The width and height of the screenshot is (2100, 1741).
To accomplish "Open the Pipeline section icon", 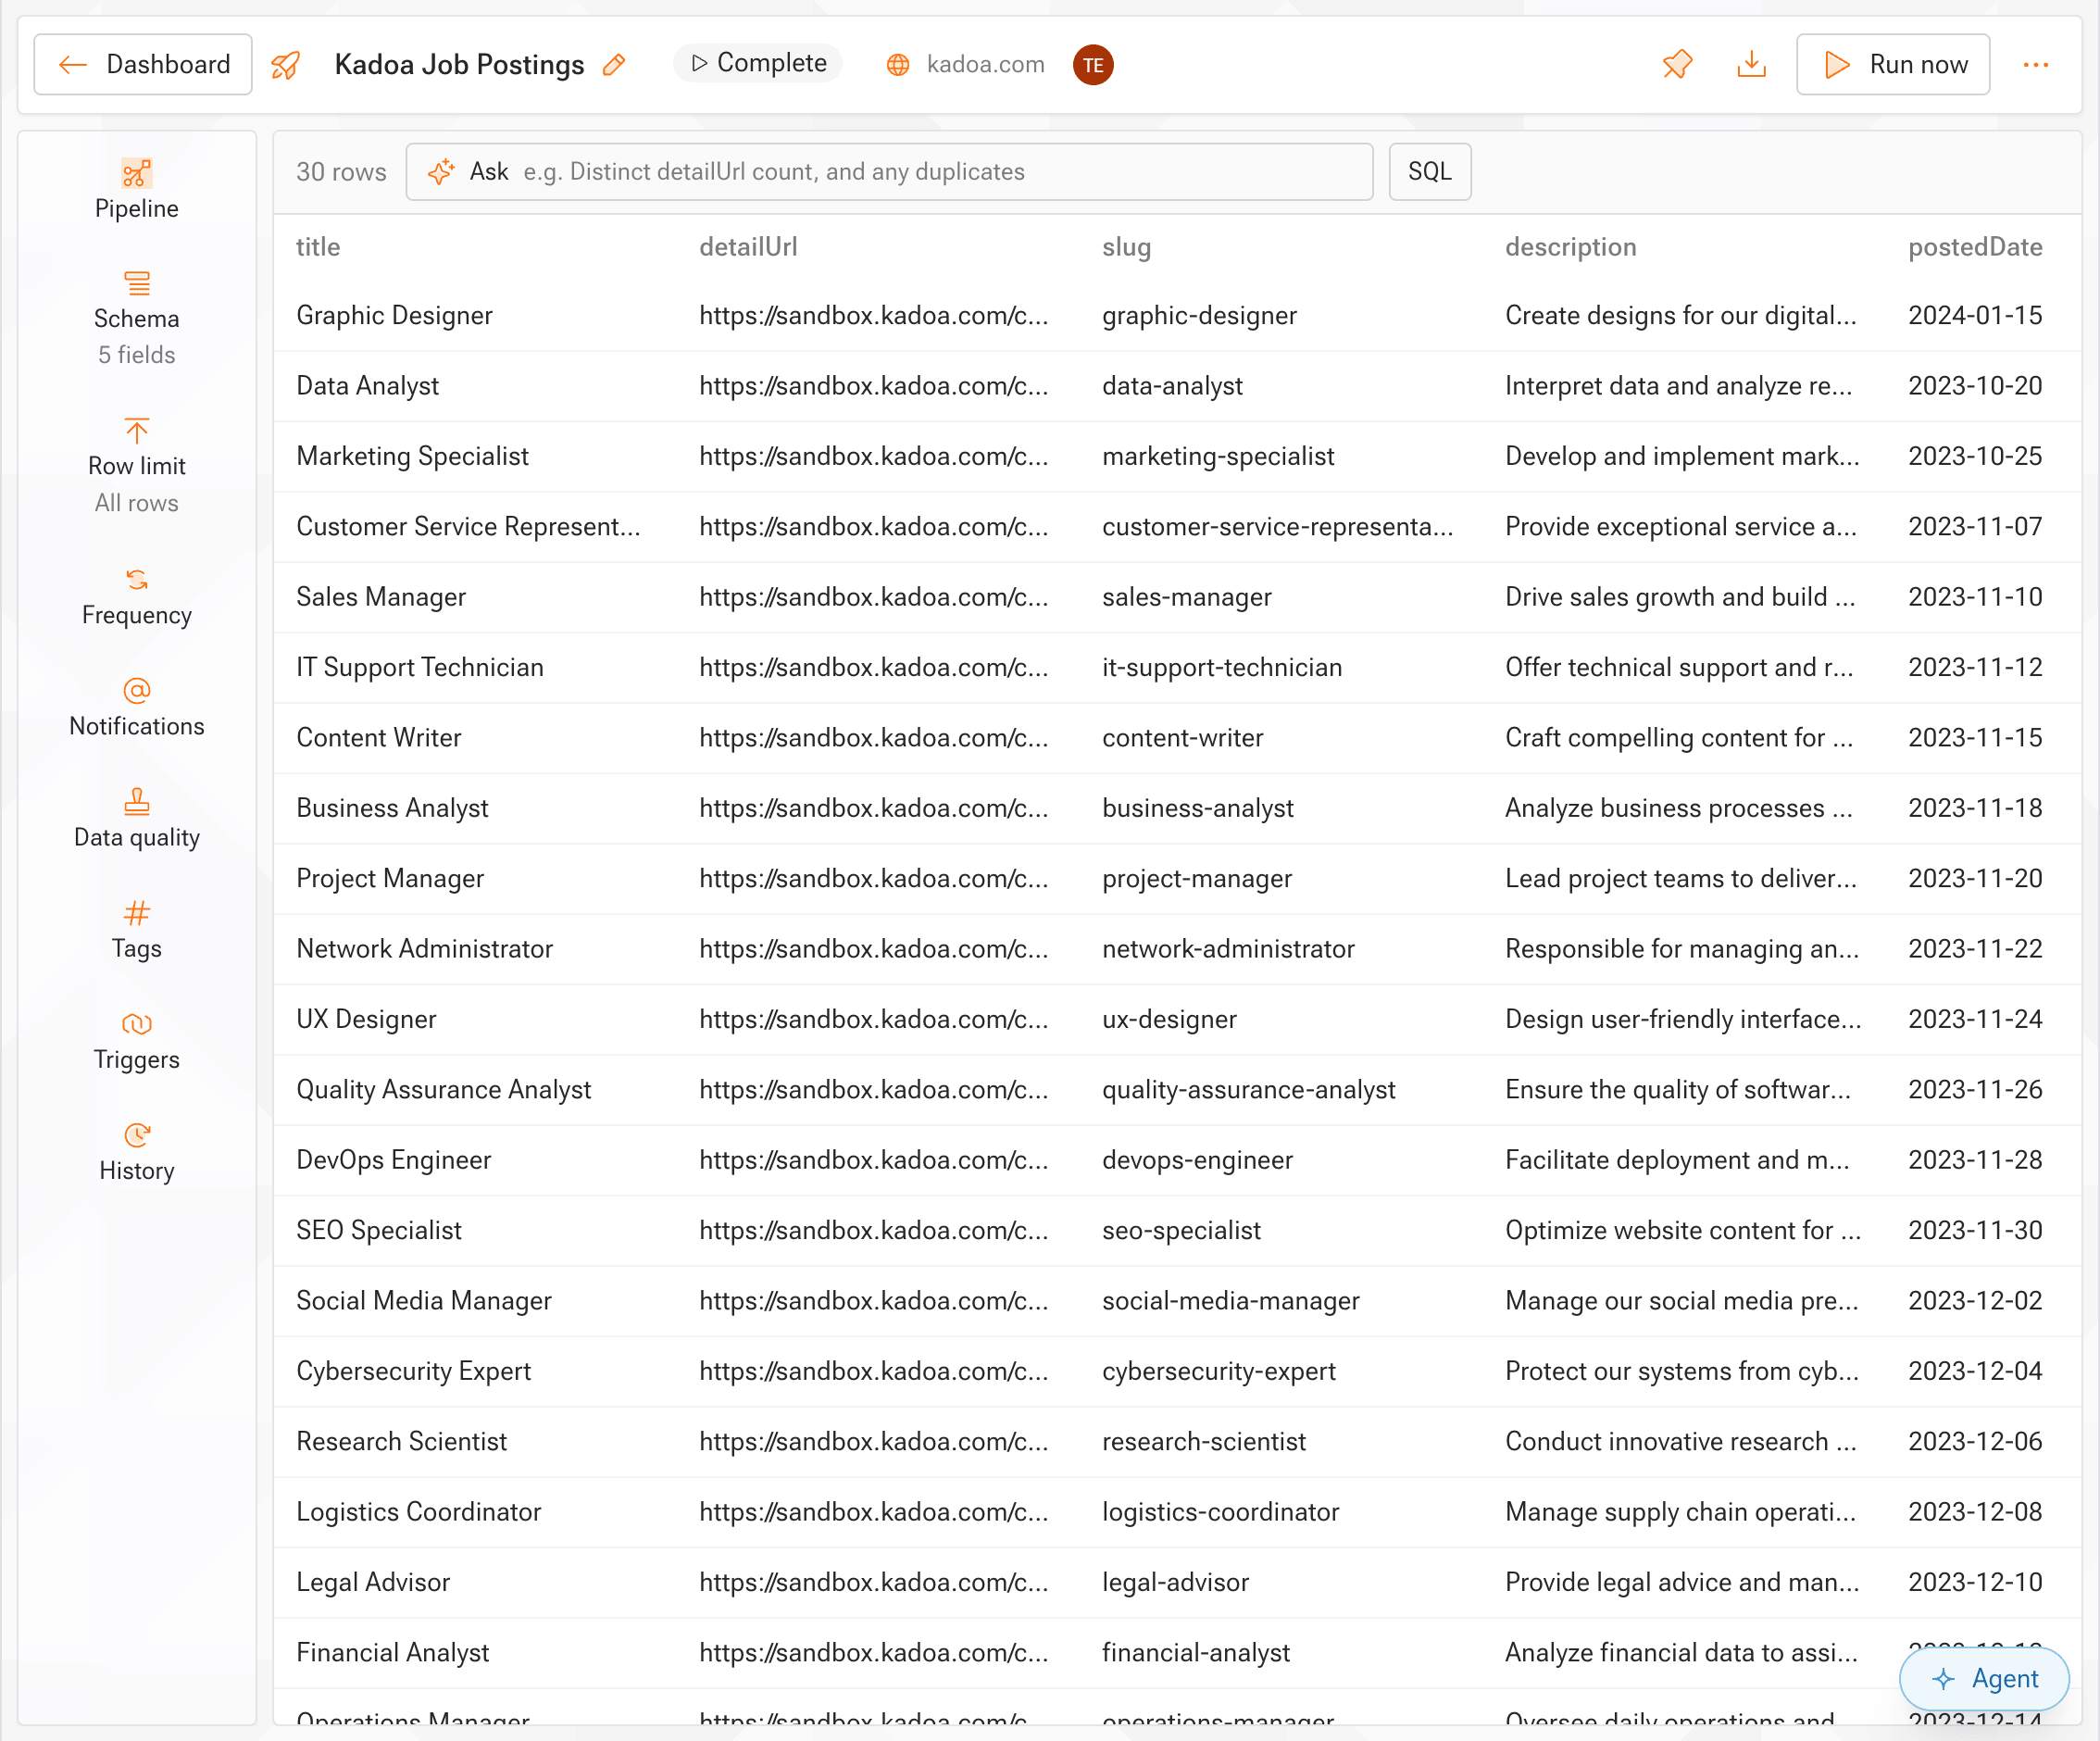I will pos(136,173).
